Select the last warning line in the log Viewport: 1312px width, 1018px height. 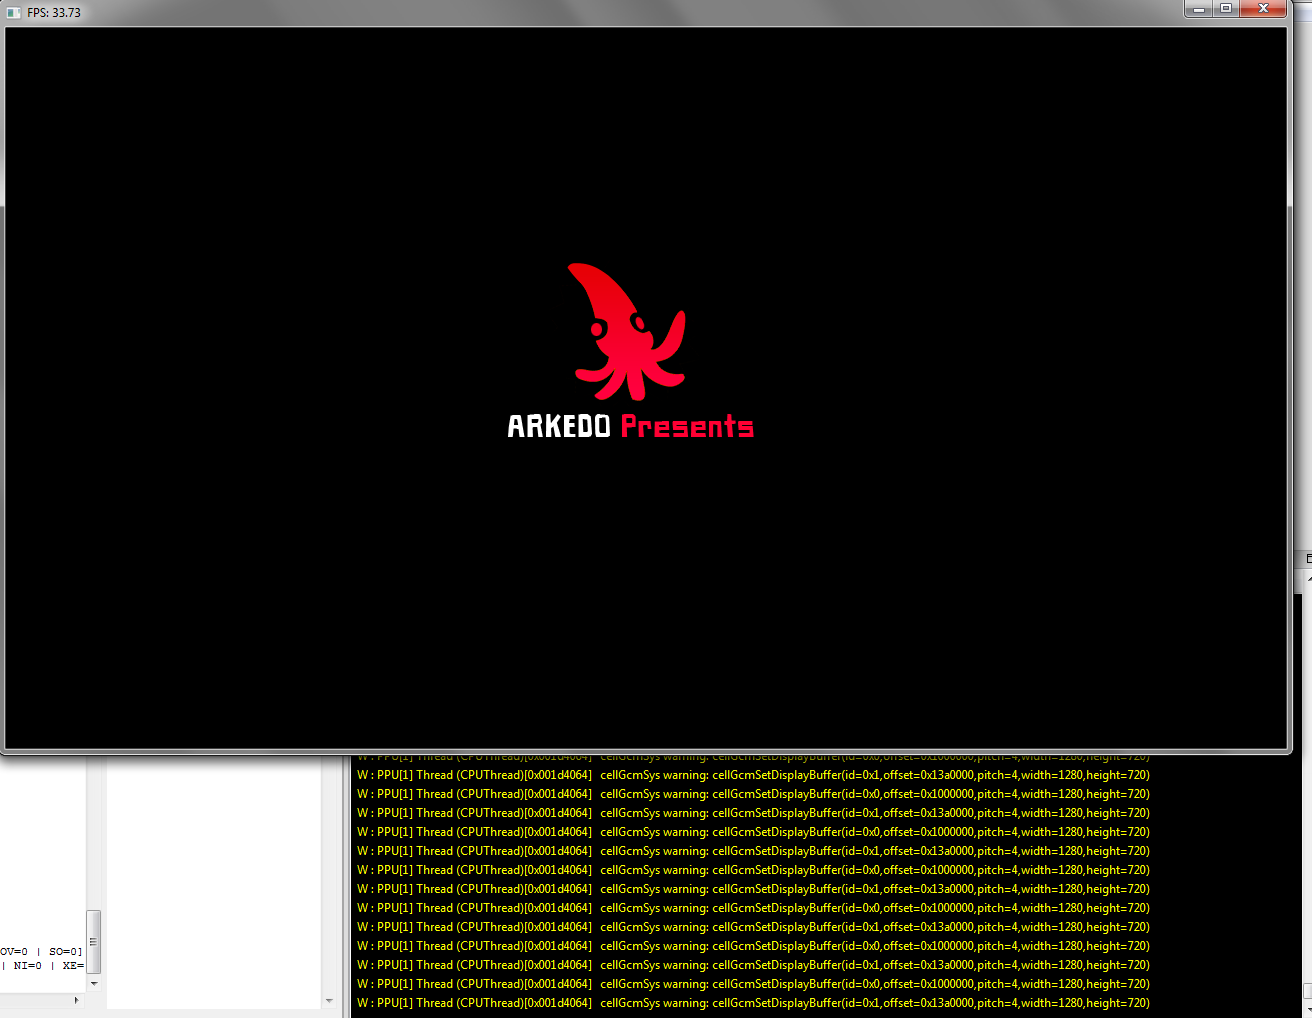pyautogui.click(x=752, y=1003)
